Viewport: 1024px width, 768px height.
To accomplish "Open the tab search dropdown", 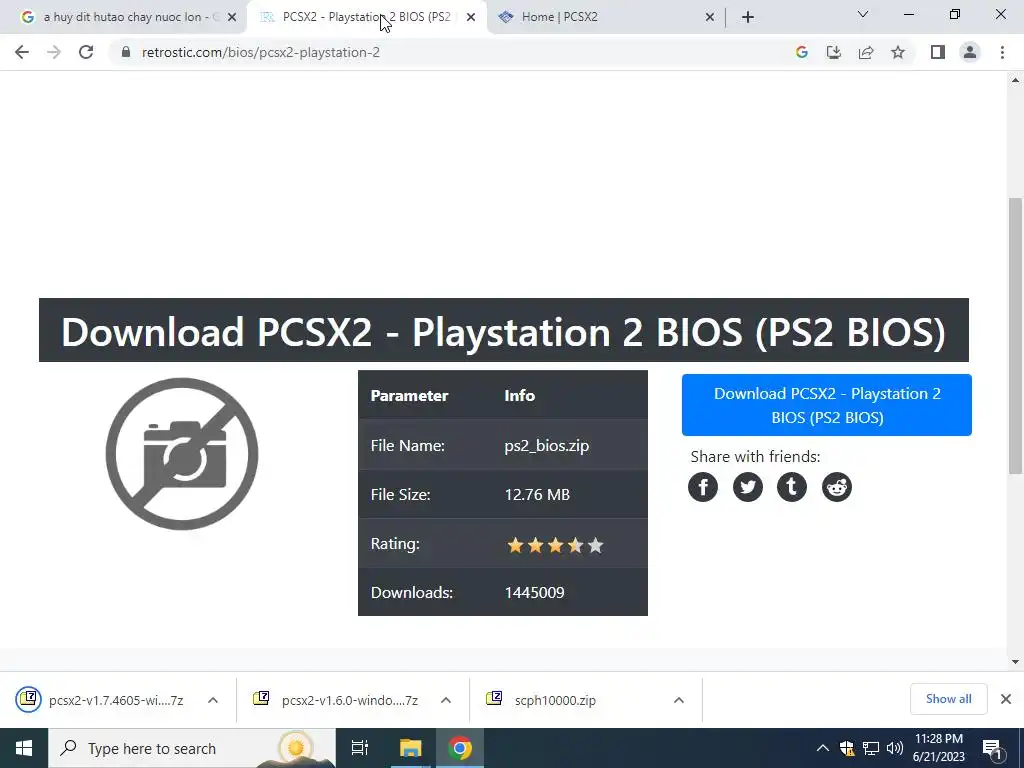I will click(x=863, y=14).
